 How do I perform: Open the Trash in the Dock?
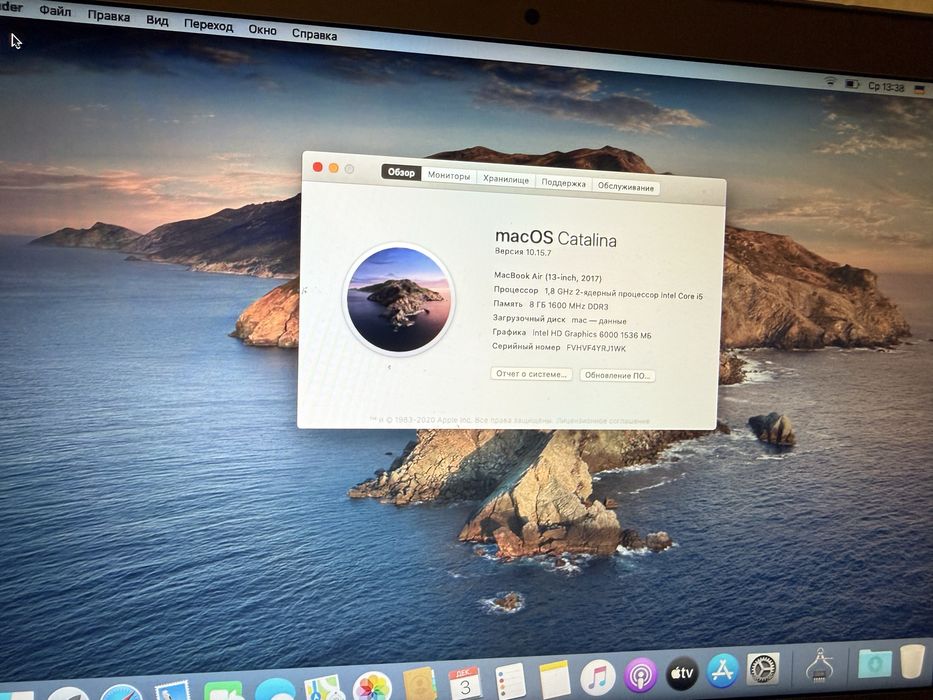912,660
